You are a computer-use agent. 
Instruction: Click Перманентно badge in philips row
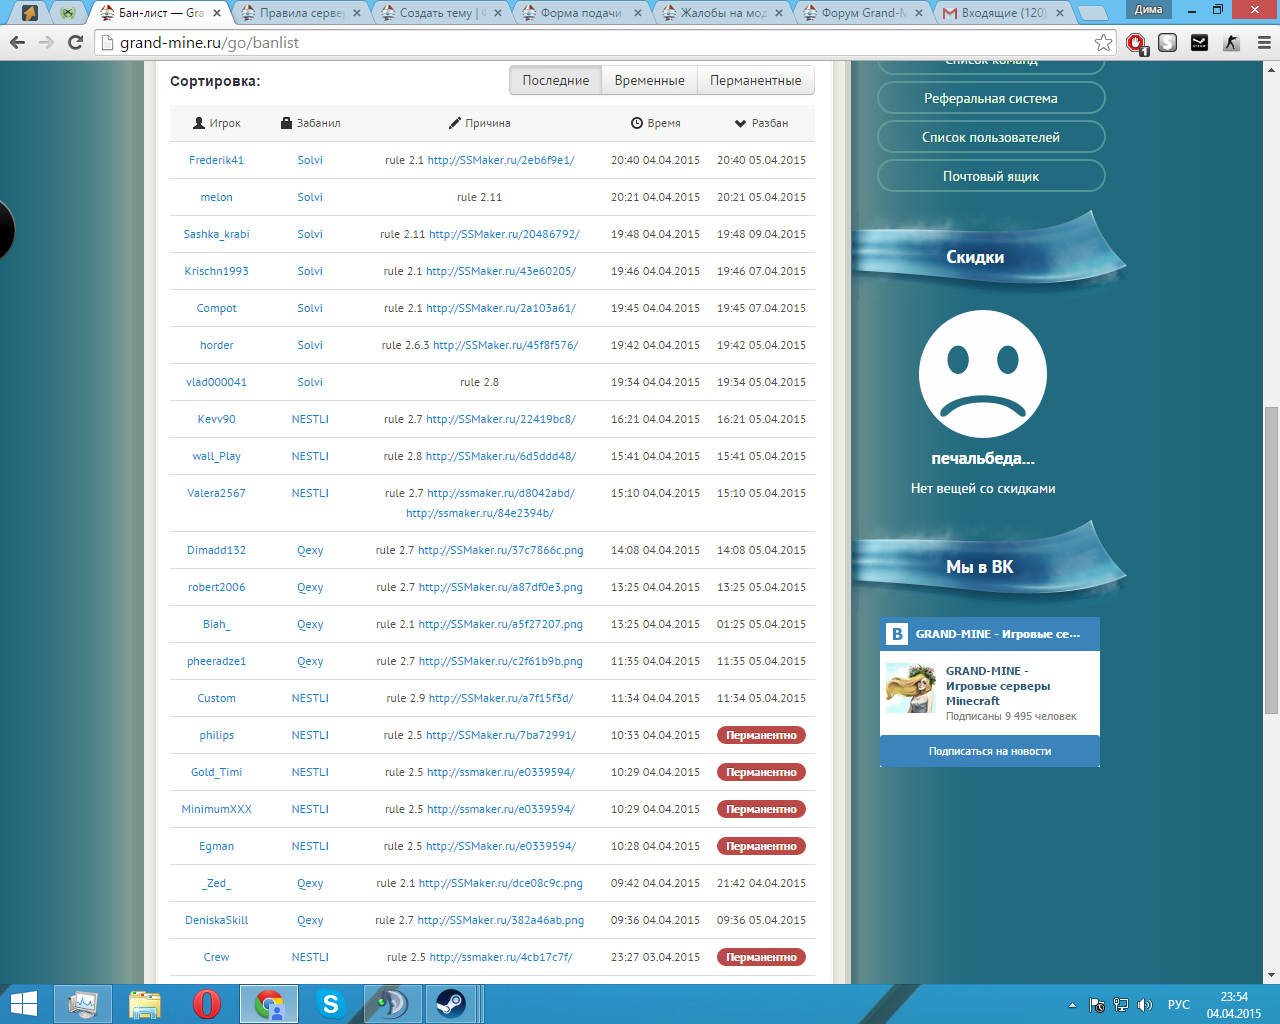click(761, 735)
